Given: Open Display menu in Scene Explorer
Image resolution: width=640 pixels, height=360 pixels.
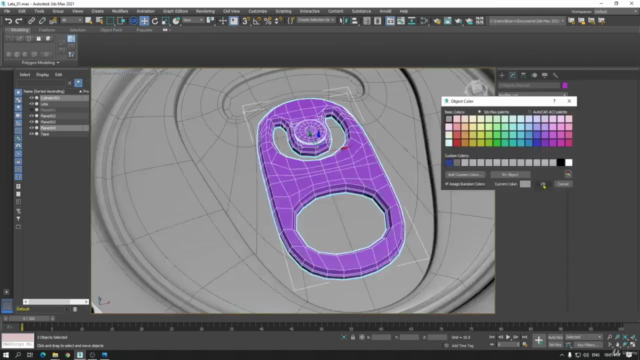Looking at the screenshot, I should point(42,75).
